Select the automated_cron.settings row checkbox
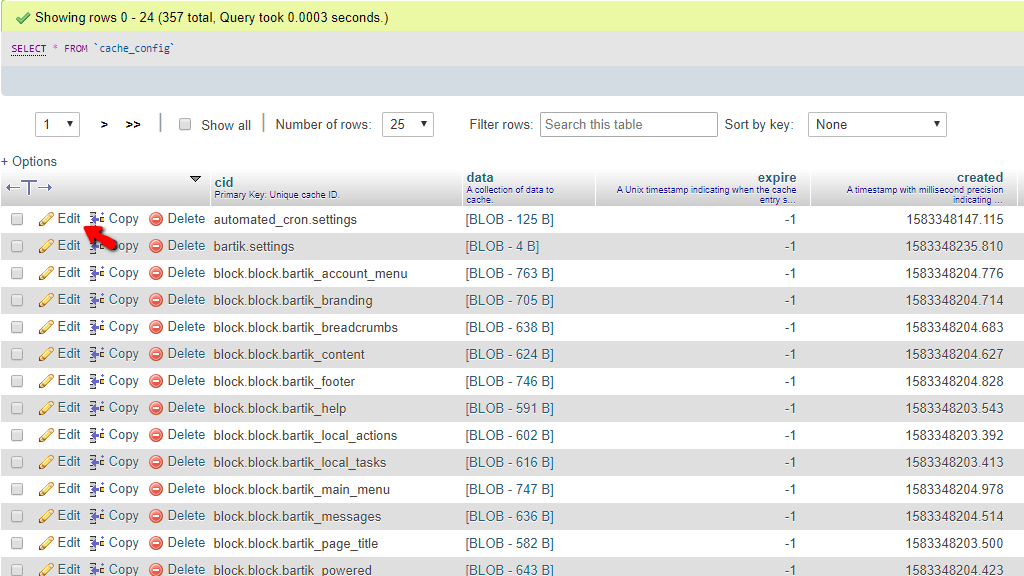Image resolution: width=1024 pixels, height=576 pixels. point(17,219)
